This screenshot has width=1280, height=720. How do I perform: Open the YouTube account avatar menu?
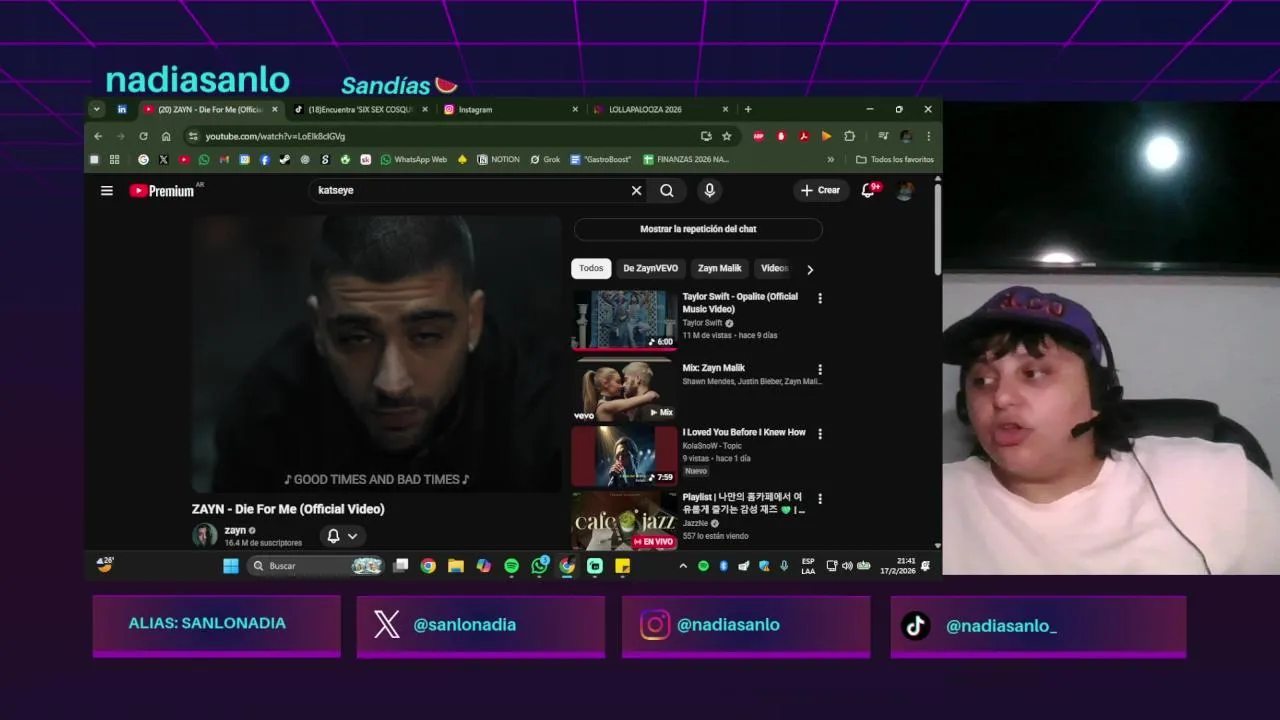905,191
